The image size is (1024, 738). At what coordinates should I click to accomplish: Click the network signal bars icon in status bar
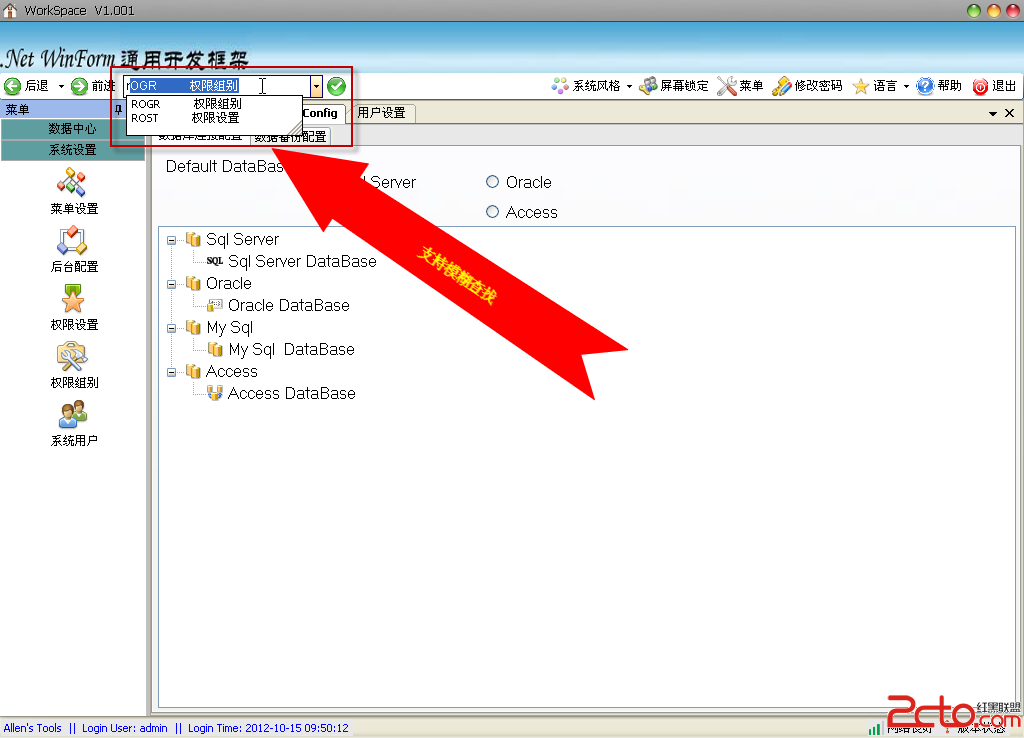click(x=874, y=728)
